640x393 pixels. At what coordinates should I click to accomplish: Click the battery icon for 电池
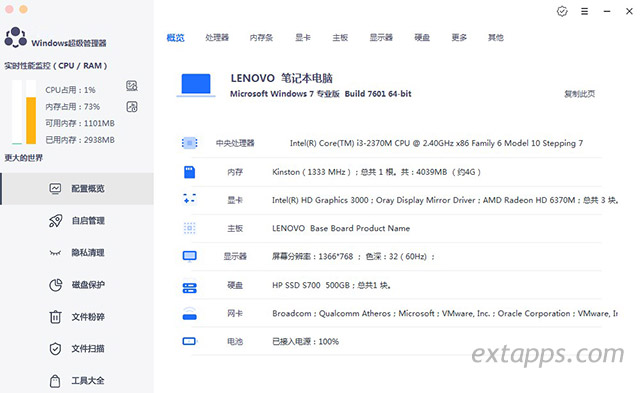pos(189,341)
